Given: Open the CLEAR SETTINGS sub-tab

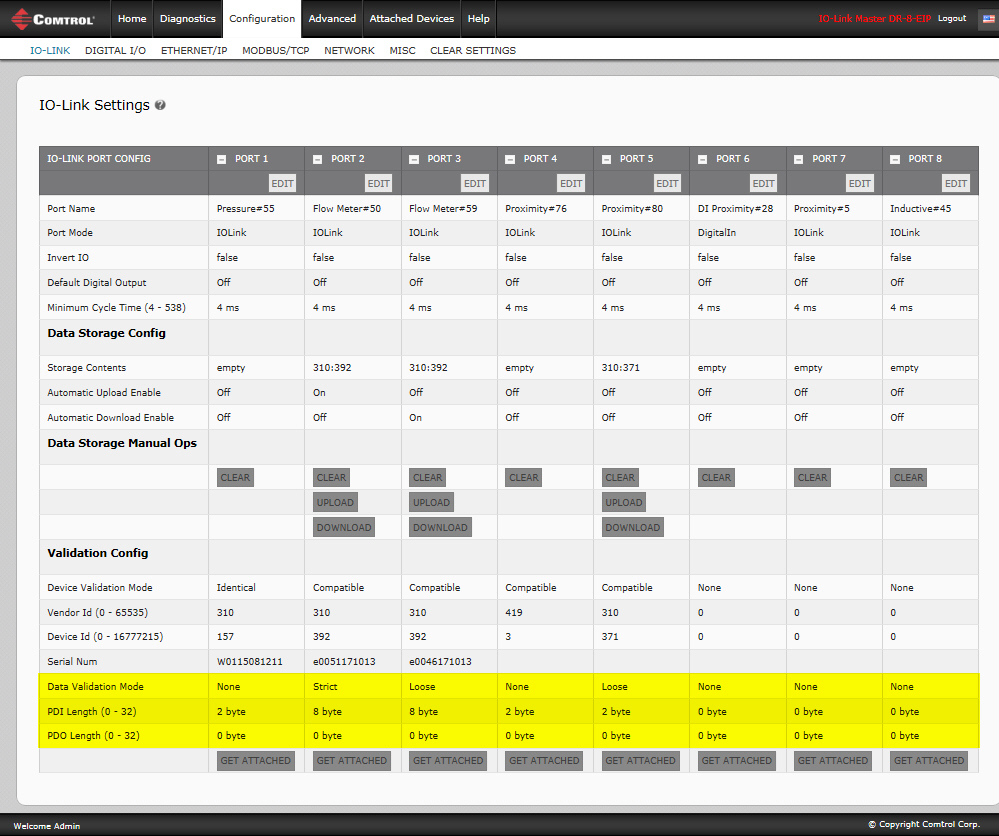Looking at the screenshot, I should pos(473,50).
